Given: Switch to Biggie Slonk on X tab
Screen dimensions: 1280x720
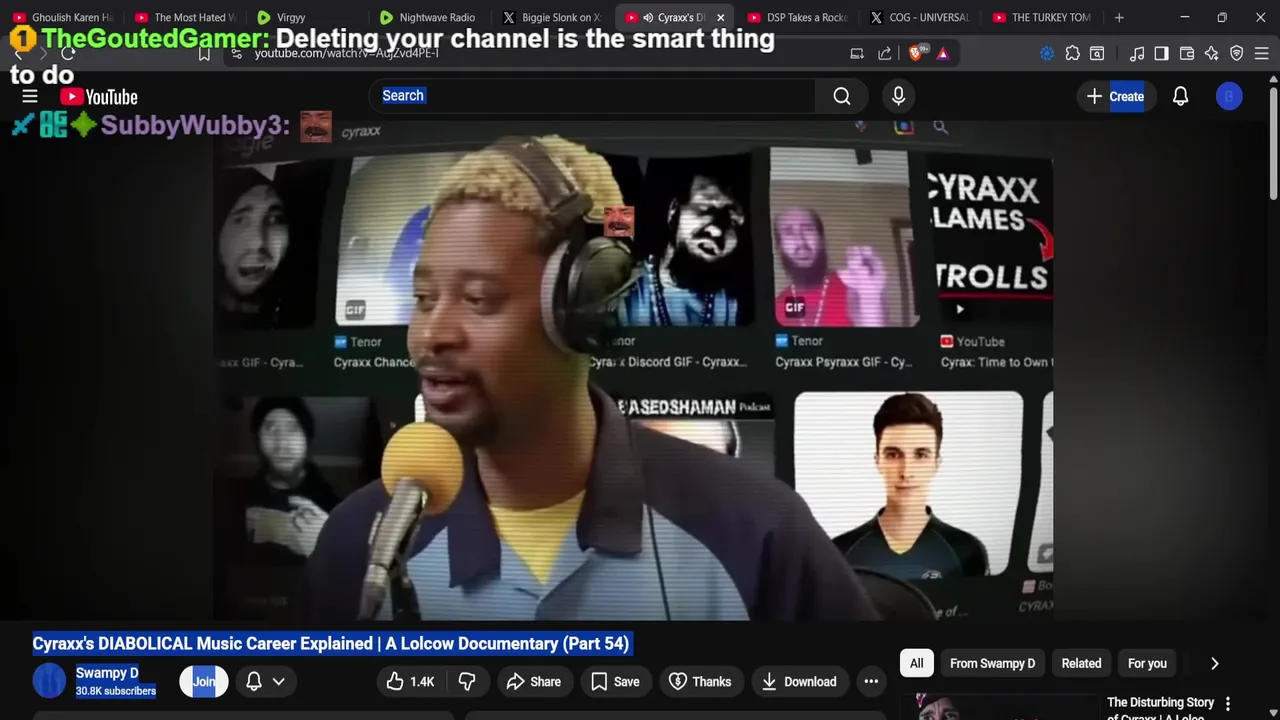Looking at the screenshot, I should (x=551, y=17).
